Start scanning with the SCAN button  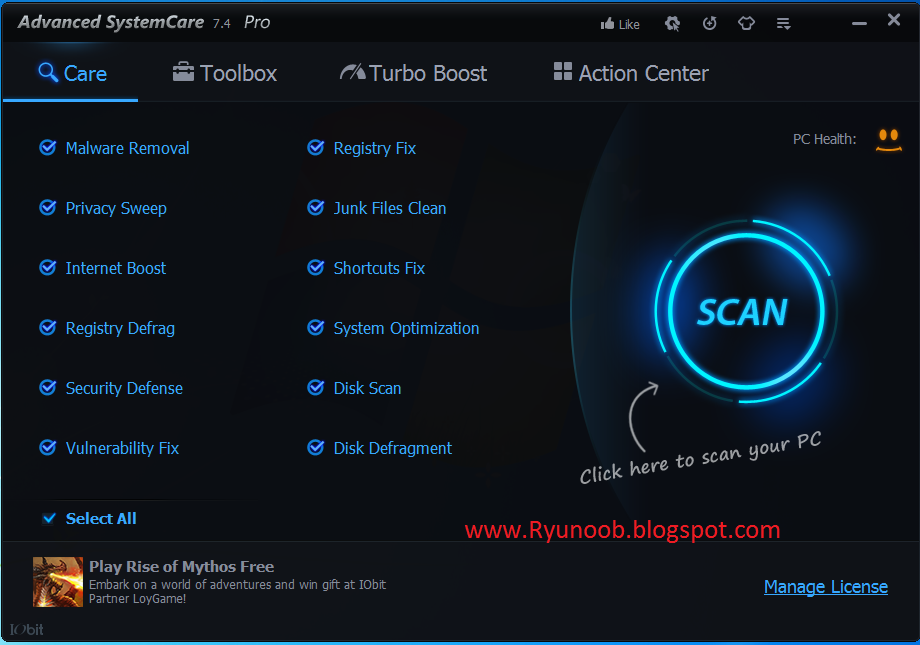tap(745, 311)
